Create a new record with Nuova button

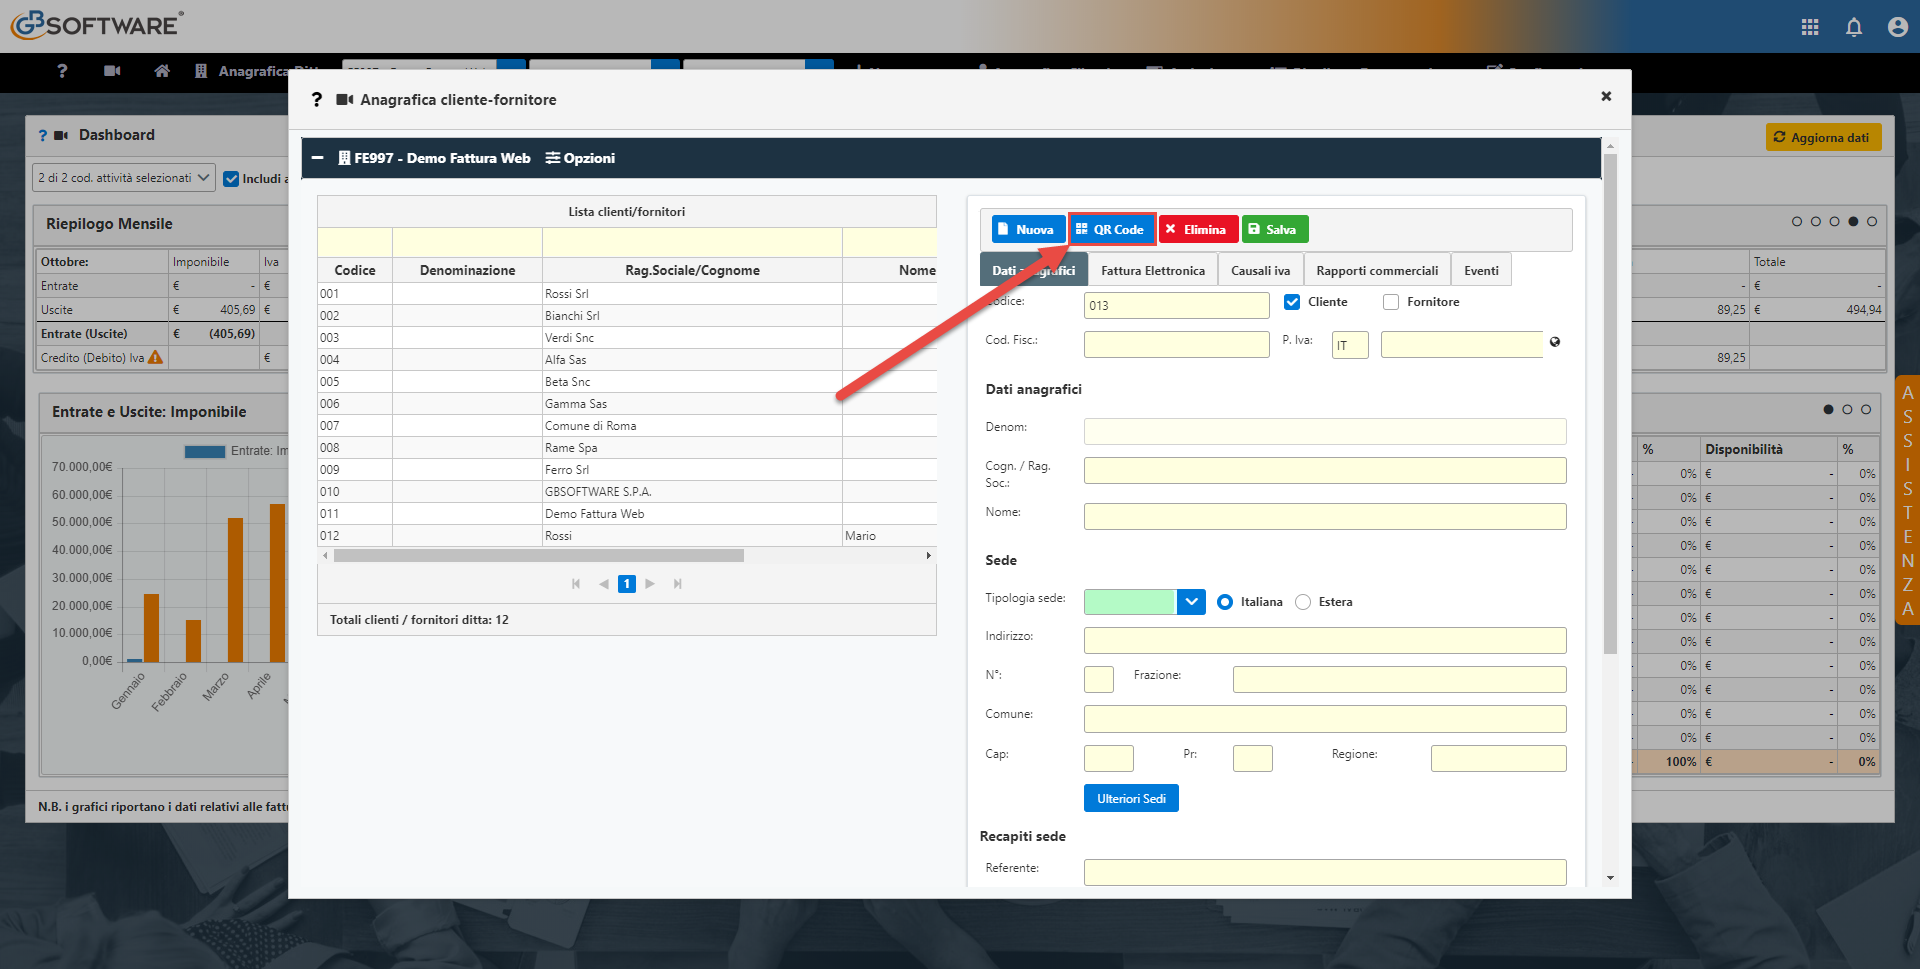tap(1027, 229)
